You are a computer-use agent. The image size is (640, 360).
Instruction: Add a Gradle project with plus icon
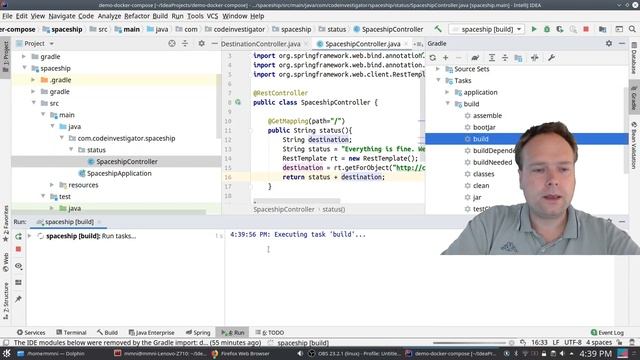446,58
